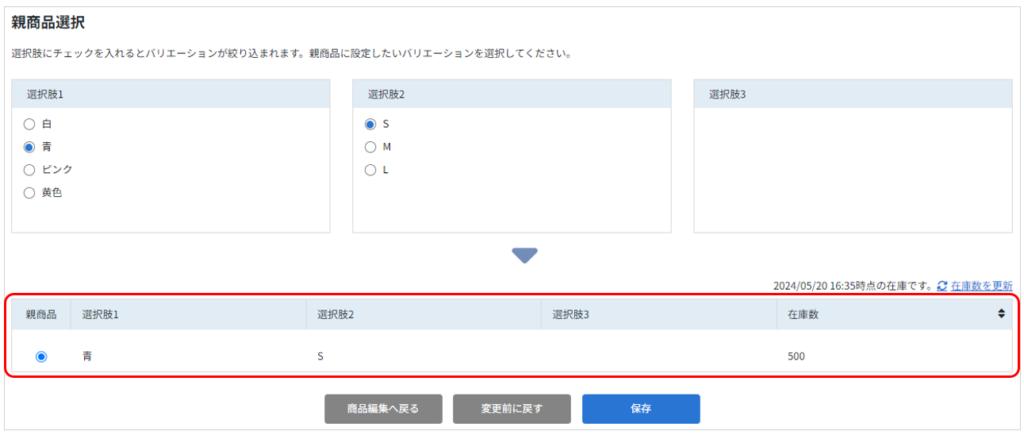The image size is (1024, 435).
Task: Click the blue 保存 button
Action: pos(641,409)
